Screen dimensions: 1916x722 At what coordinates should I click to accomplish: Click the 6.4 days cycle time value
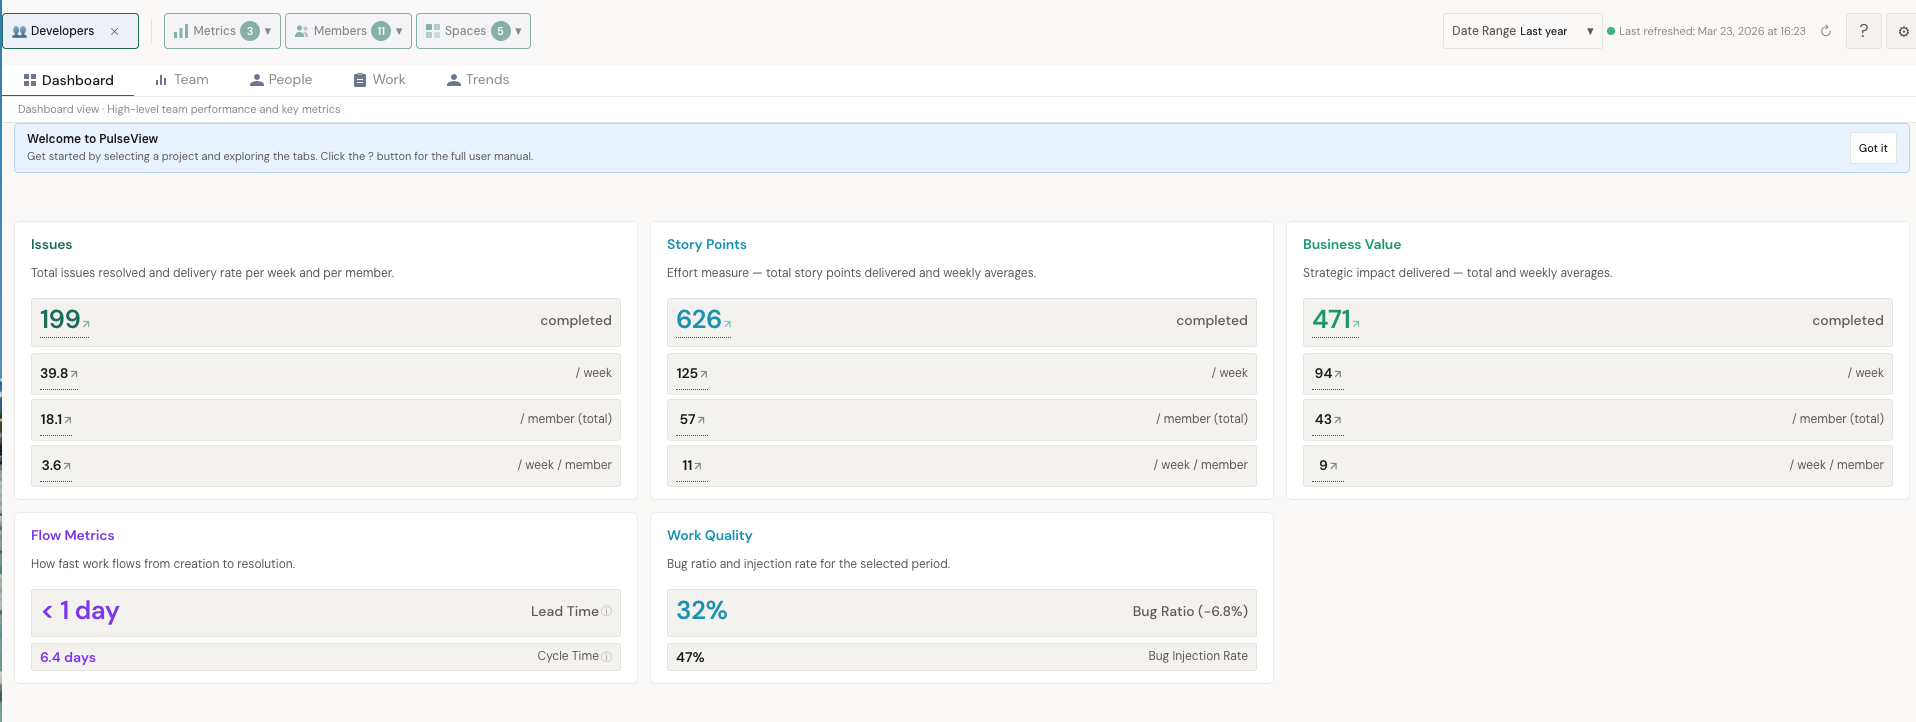[68, 657]
